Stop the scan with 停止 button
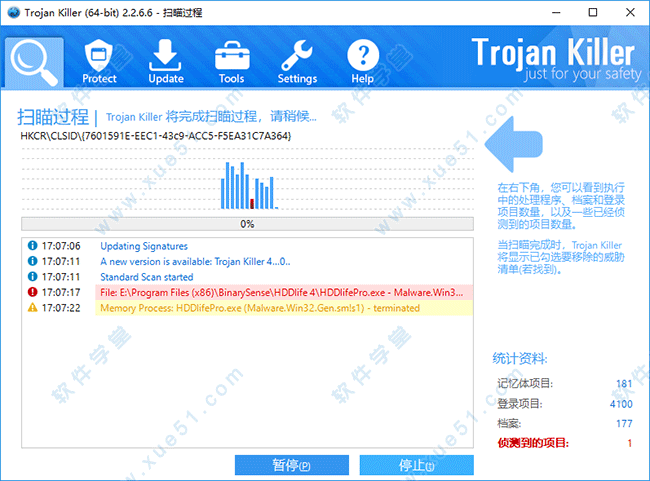This screenshot has width=650, height=481. click(x=416, y=465)
